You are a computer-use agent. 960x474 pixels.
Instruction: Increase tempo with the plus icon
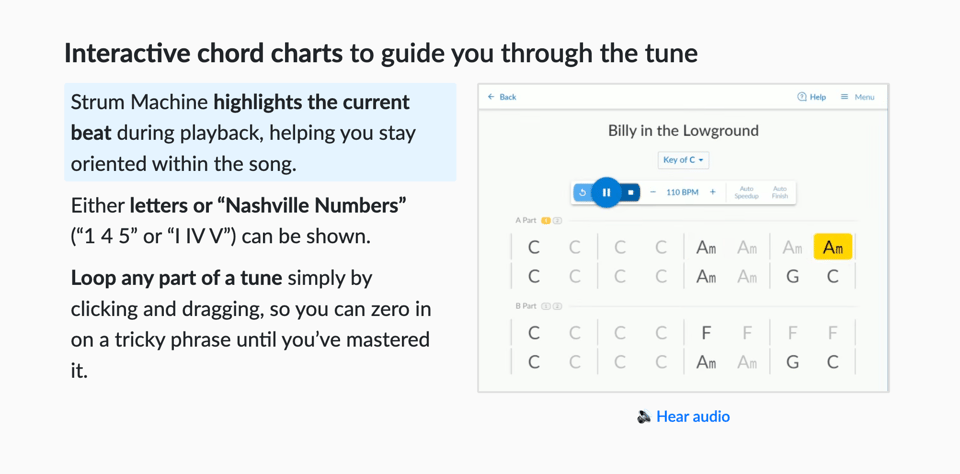coord(712,192)
